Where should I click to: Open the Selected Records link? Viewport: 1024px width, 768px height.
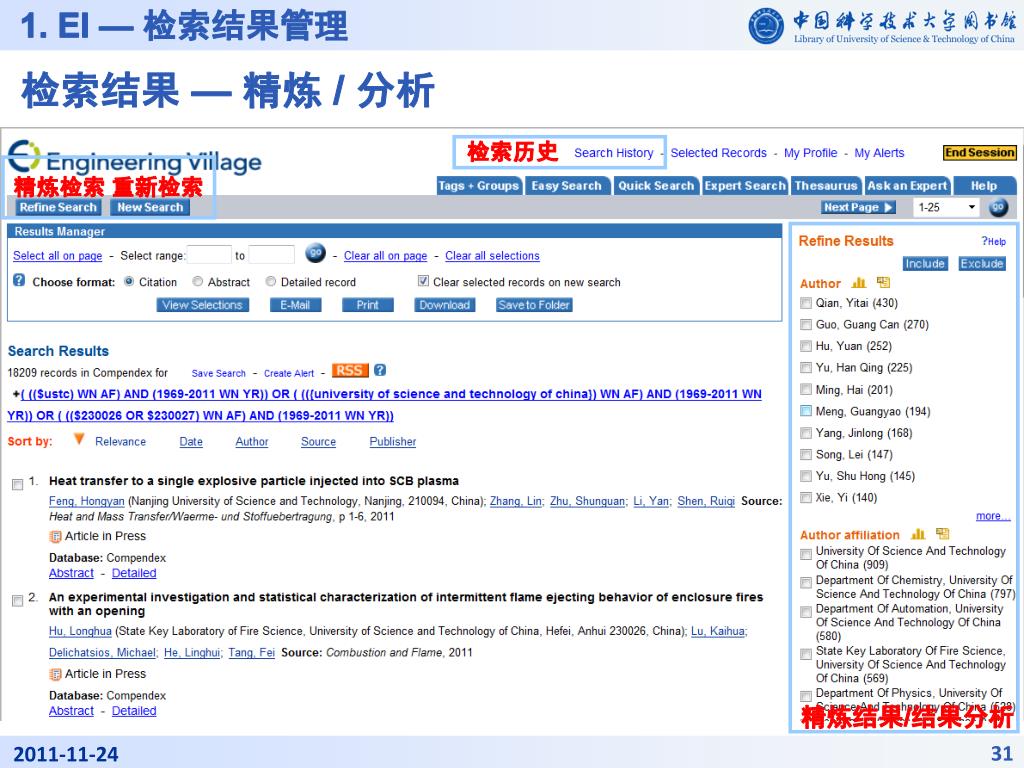click(718, 153)
